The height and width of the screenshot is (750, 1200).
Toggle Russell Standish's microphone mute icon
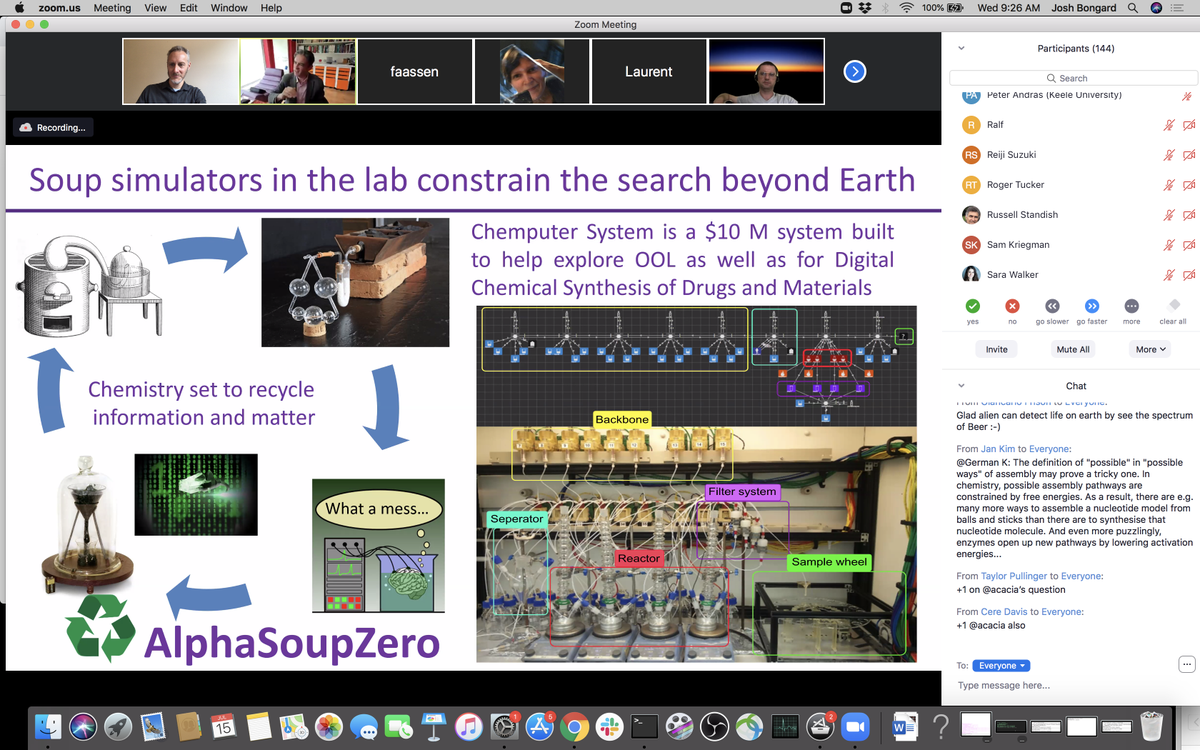(x=1167, y=215)
